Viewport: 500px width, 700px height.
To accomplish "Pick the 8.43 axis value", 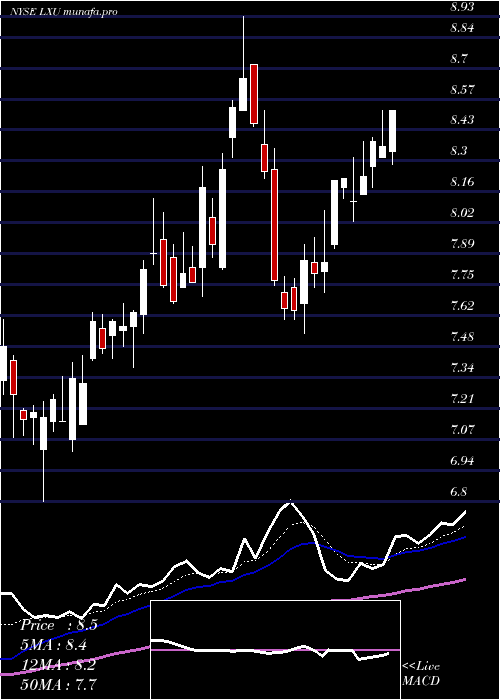I will tap(462, 120).
